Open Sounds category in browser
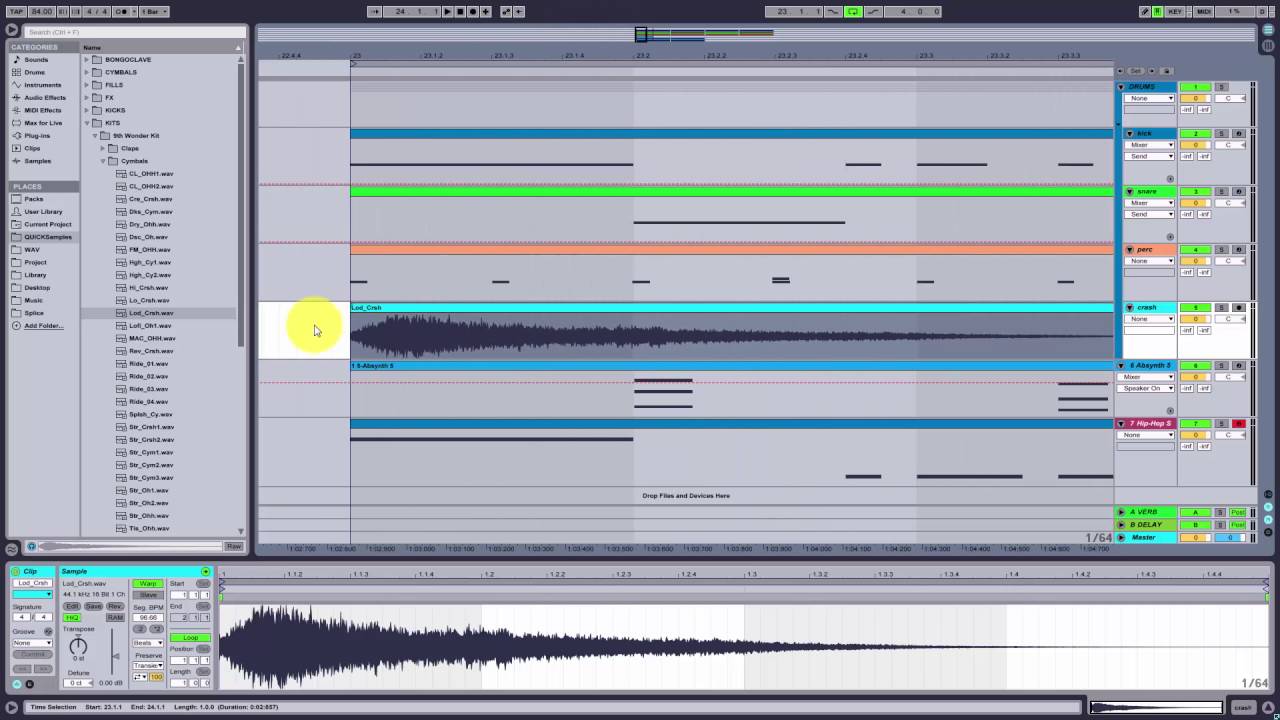 pos(36,60)
